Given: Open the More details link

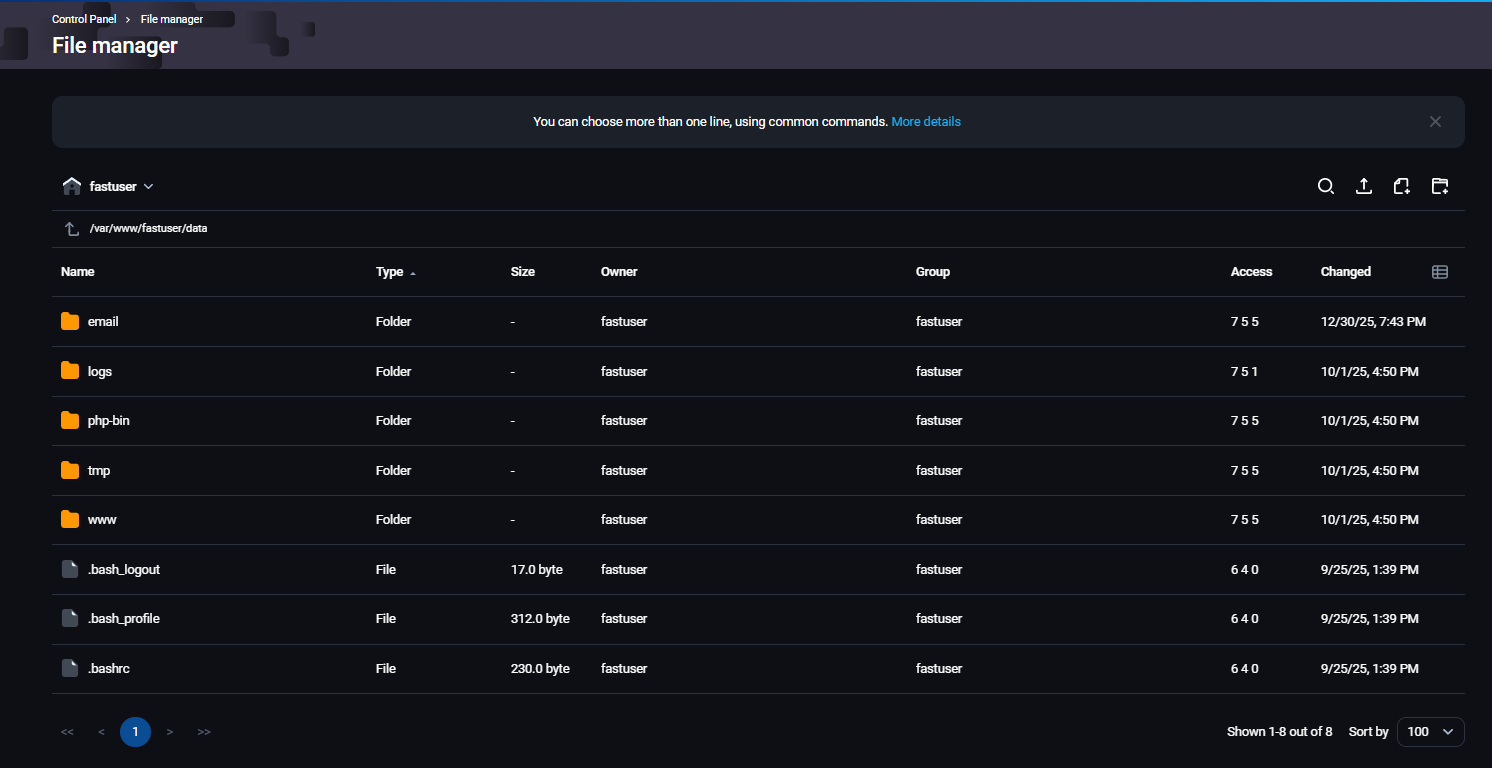Looking at the screenshot, I should [x=926, y=122].
